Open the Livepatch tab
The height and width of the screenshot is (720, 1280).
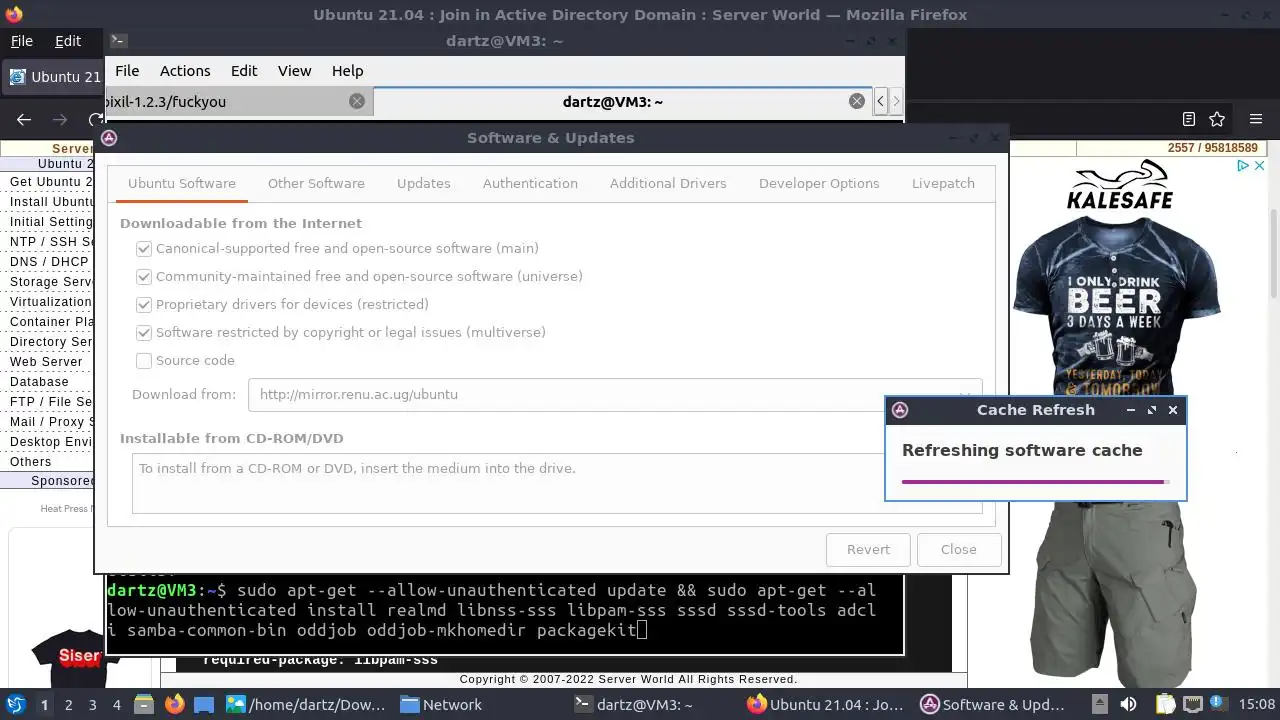[x=943, y=183]
